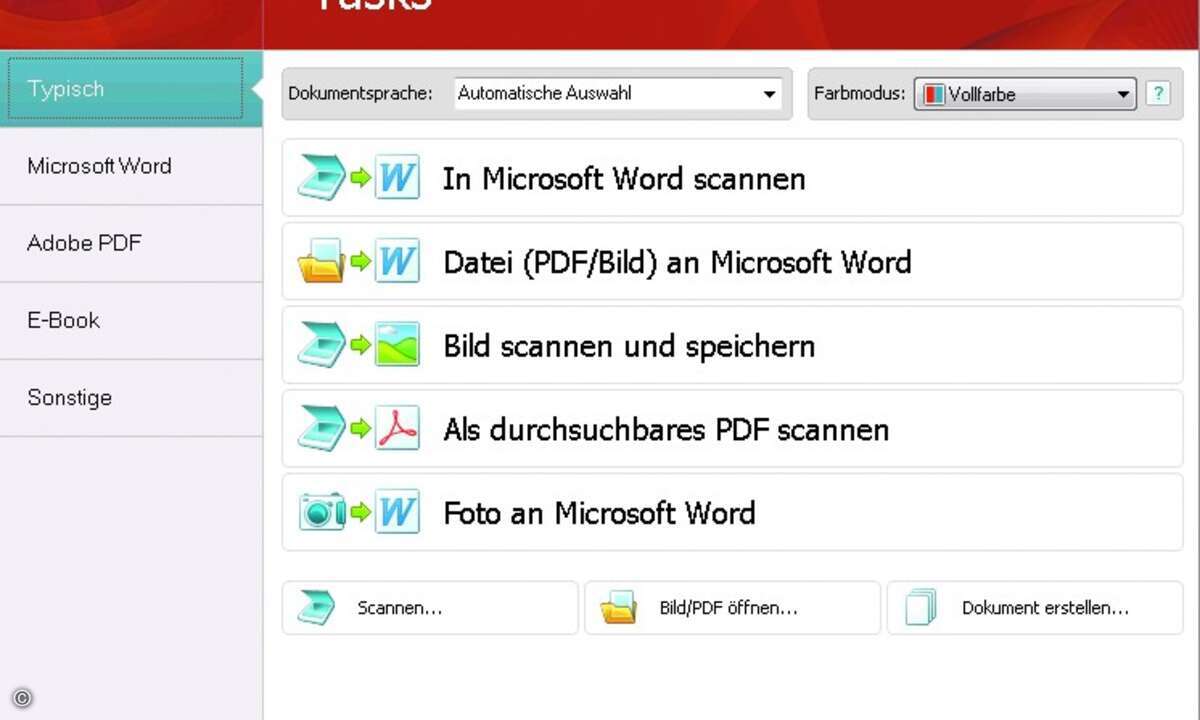The width and height of the screenshot is (1200, 720).
Task: Start Foto an Microsoft Word task
Action: (732, 513)
